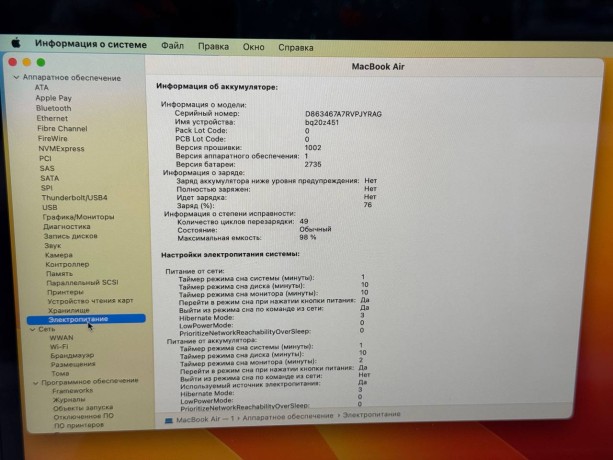This screenshot has width=613, height=460.
Task: Open the Apple menu
Action: [16, 44]
